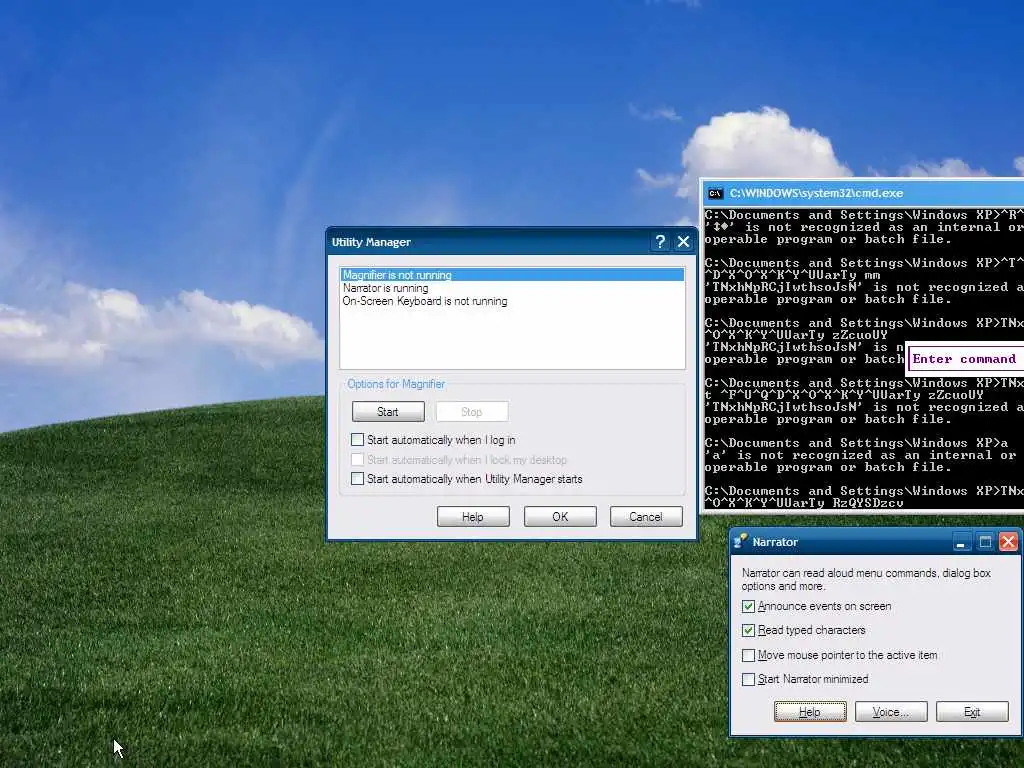Check 'Start Narrator minimized'
The width and height of the screenshot is (1024, 768).
pyautogui.click(x=748, y=679)
